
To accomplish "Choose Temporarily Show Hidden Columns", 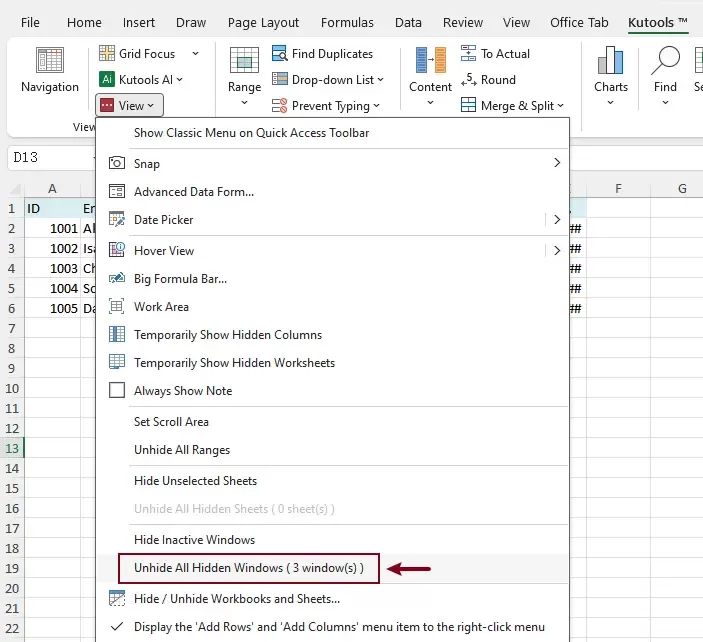I will (332, 335).
